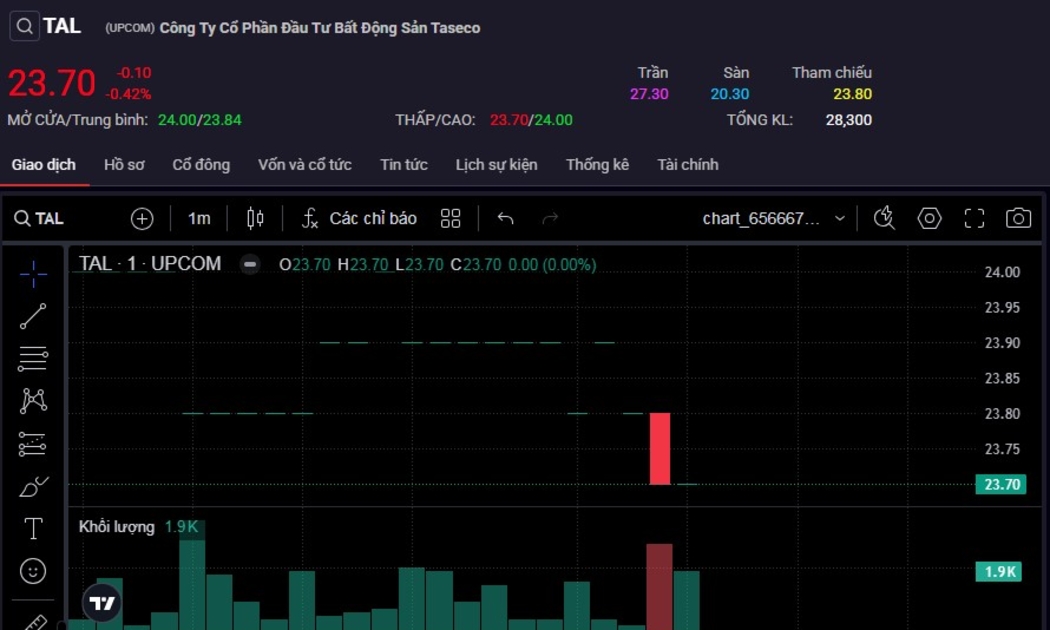Open the Tin tức tab

[403, 165]
